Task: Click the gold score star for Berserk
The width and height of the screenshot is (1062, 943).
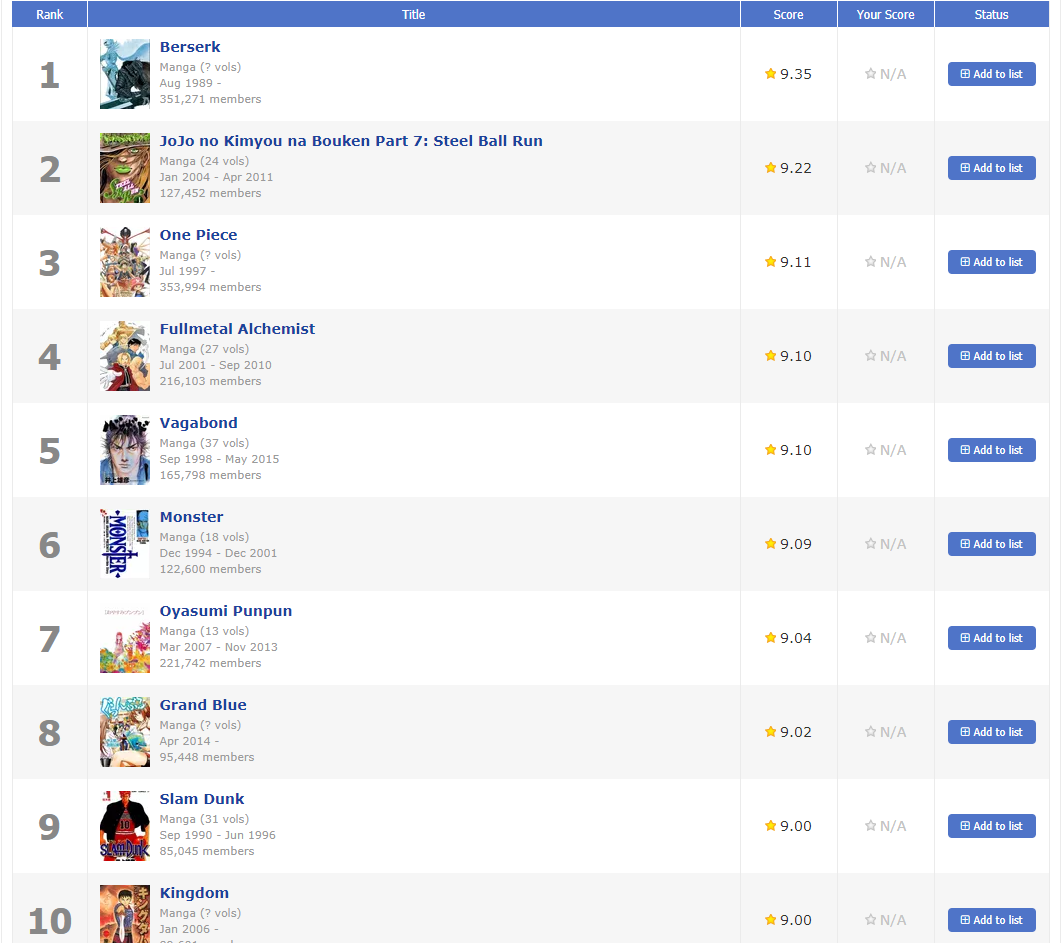Action: pyautogui.click(x=770, y=73)
